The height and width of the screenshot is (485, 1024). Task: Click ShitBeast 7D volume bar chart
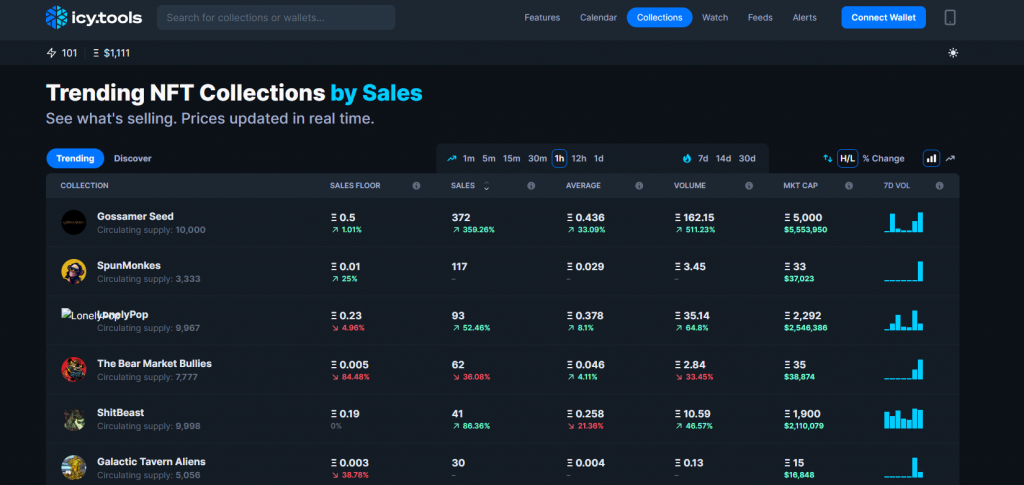904,418
